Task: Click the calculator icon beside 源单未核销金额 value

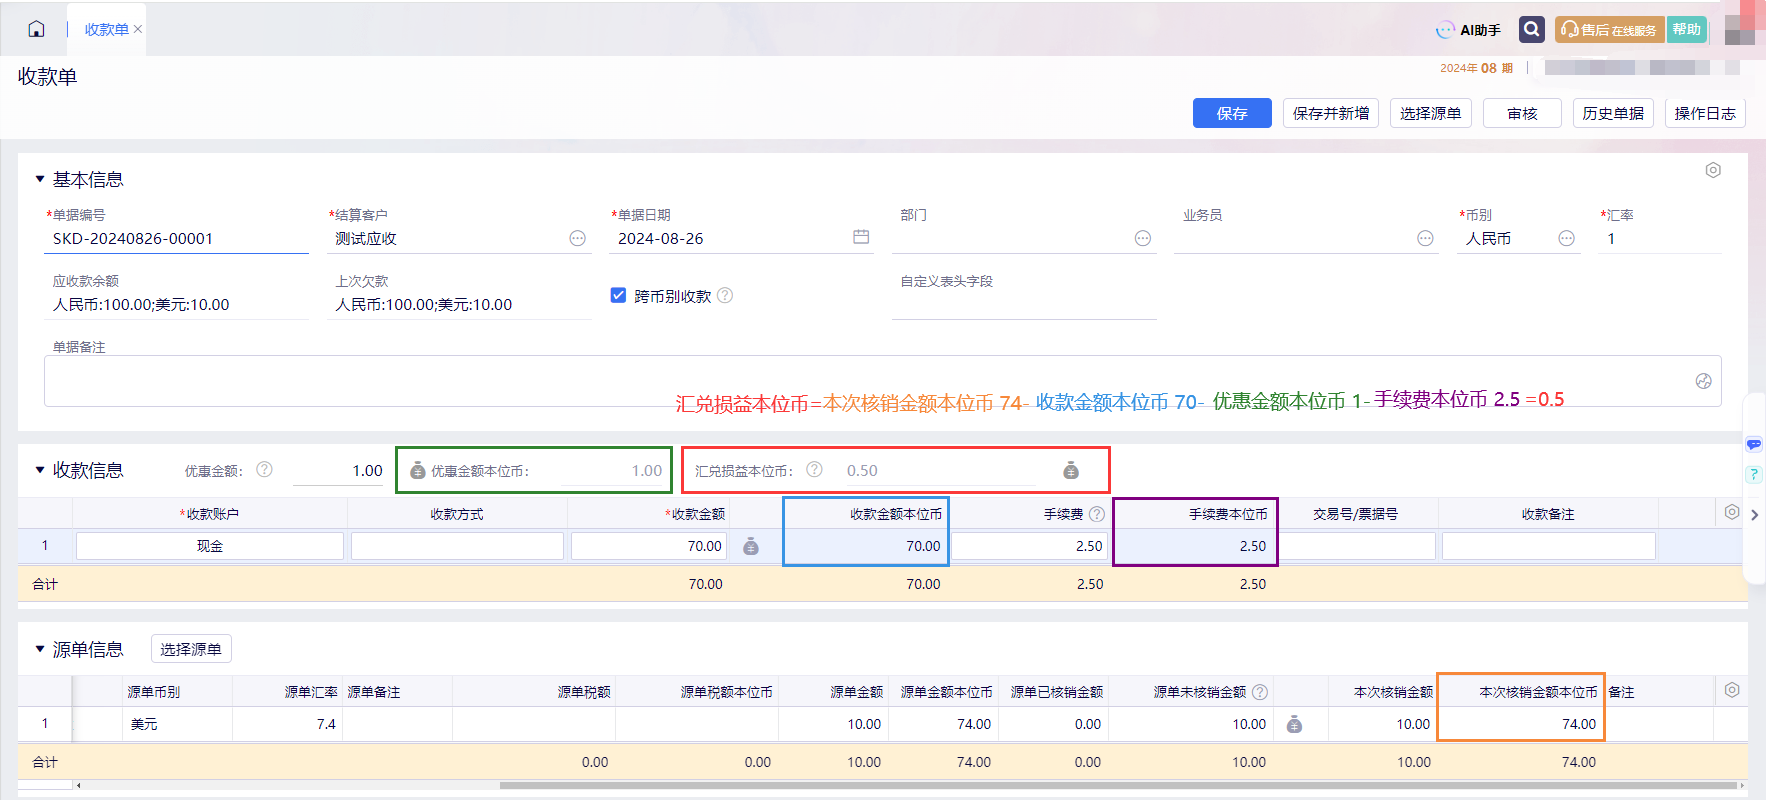Action: click(1294, 724)
